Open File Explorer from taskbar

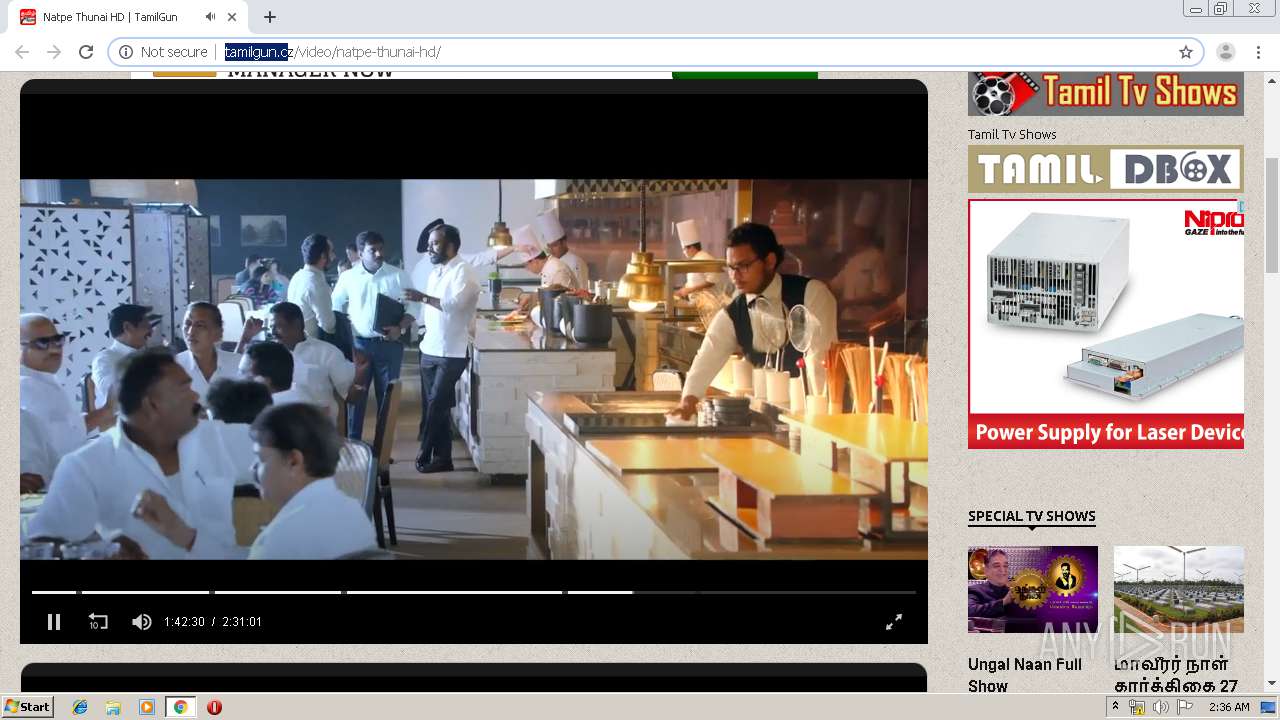[x=113, y=707]
